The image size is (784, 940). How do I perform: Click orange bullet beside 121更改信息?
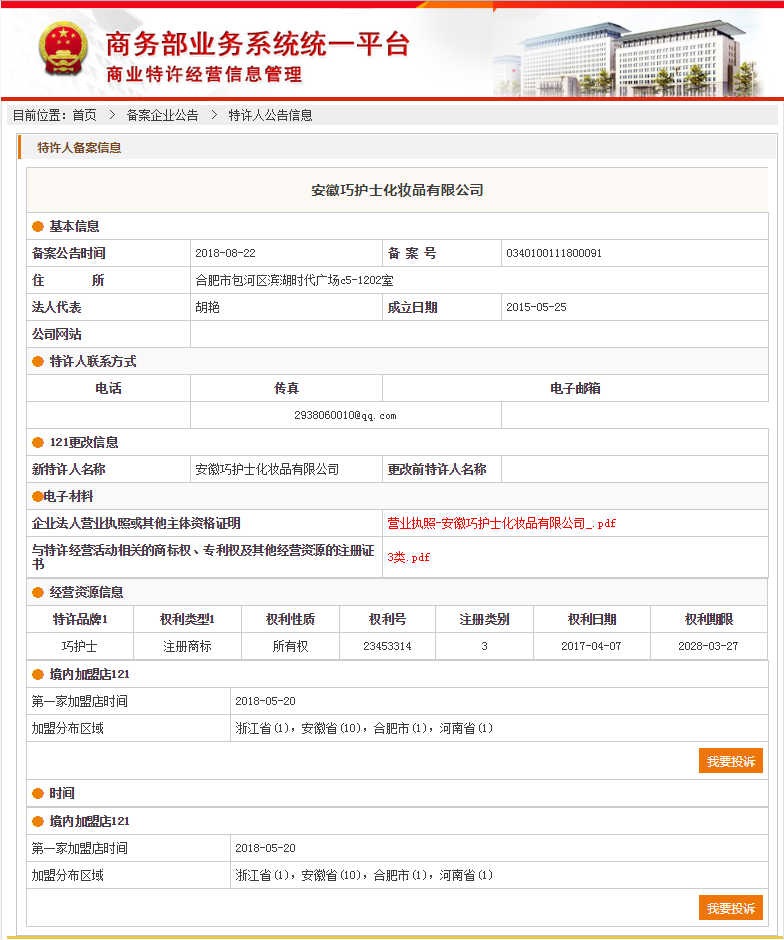tap(38, 443)
